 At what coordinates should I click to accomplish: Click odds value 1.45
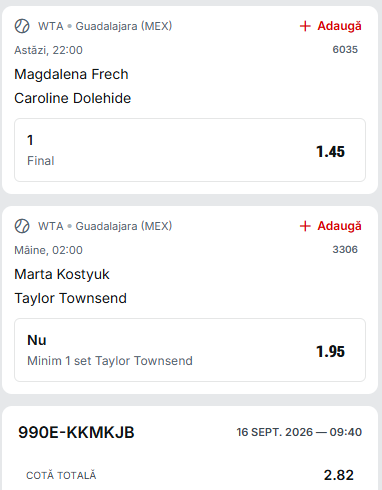[330, 152]
